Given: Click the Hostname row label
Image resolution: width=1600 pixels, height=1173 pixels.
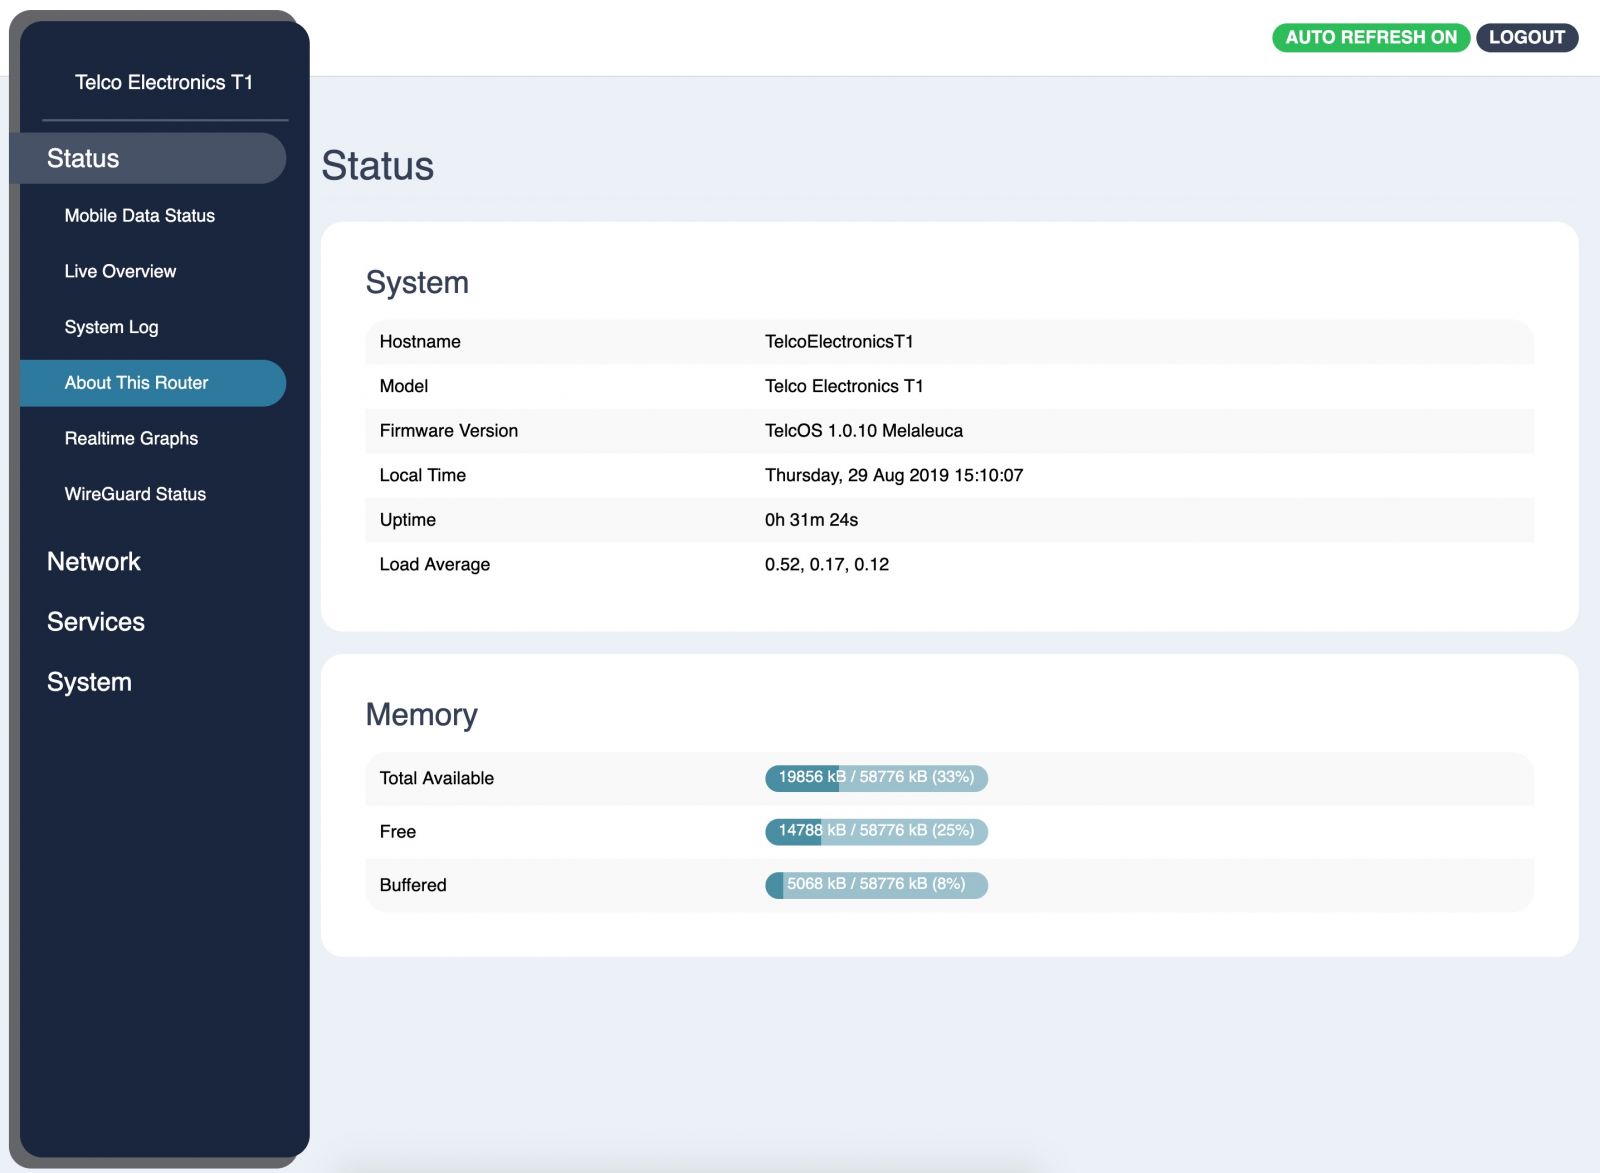Looking at the screenshot, I should (420, 342).
